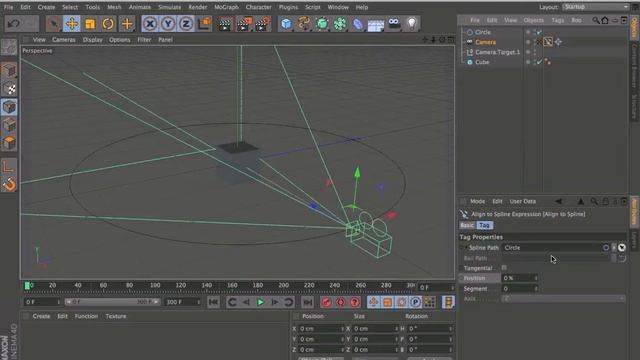Render the active view clapperboard

click(224, 24)
